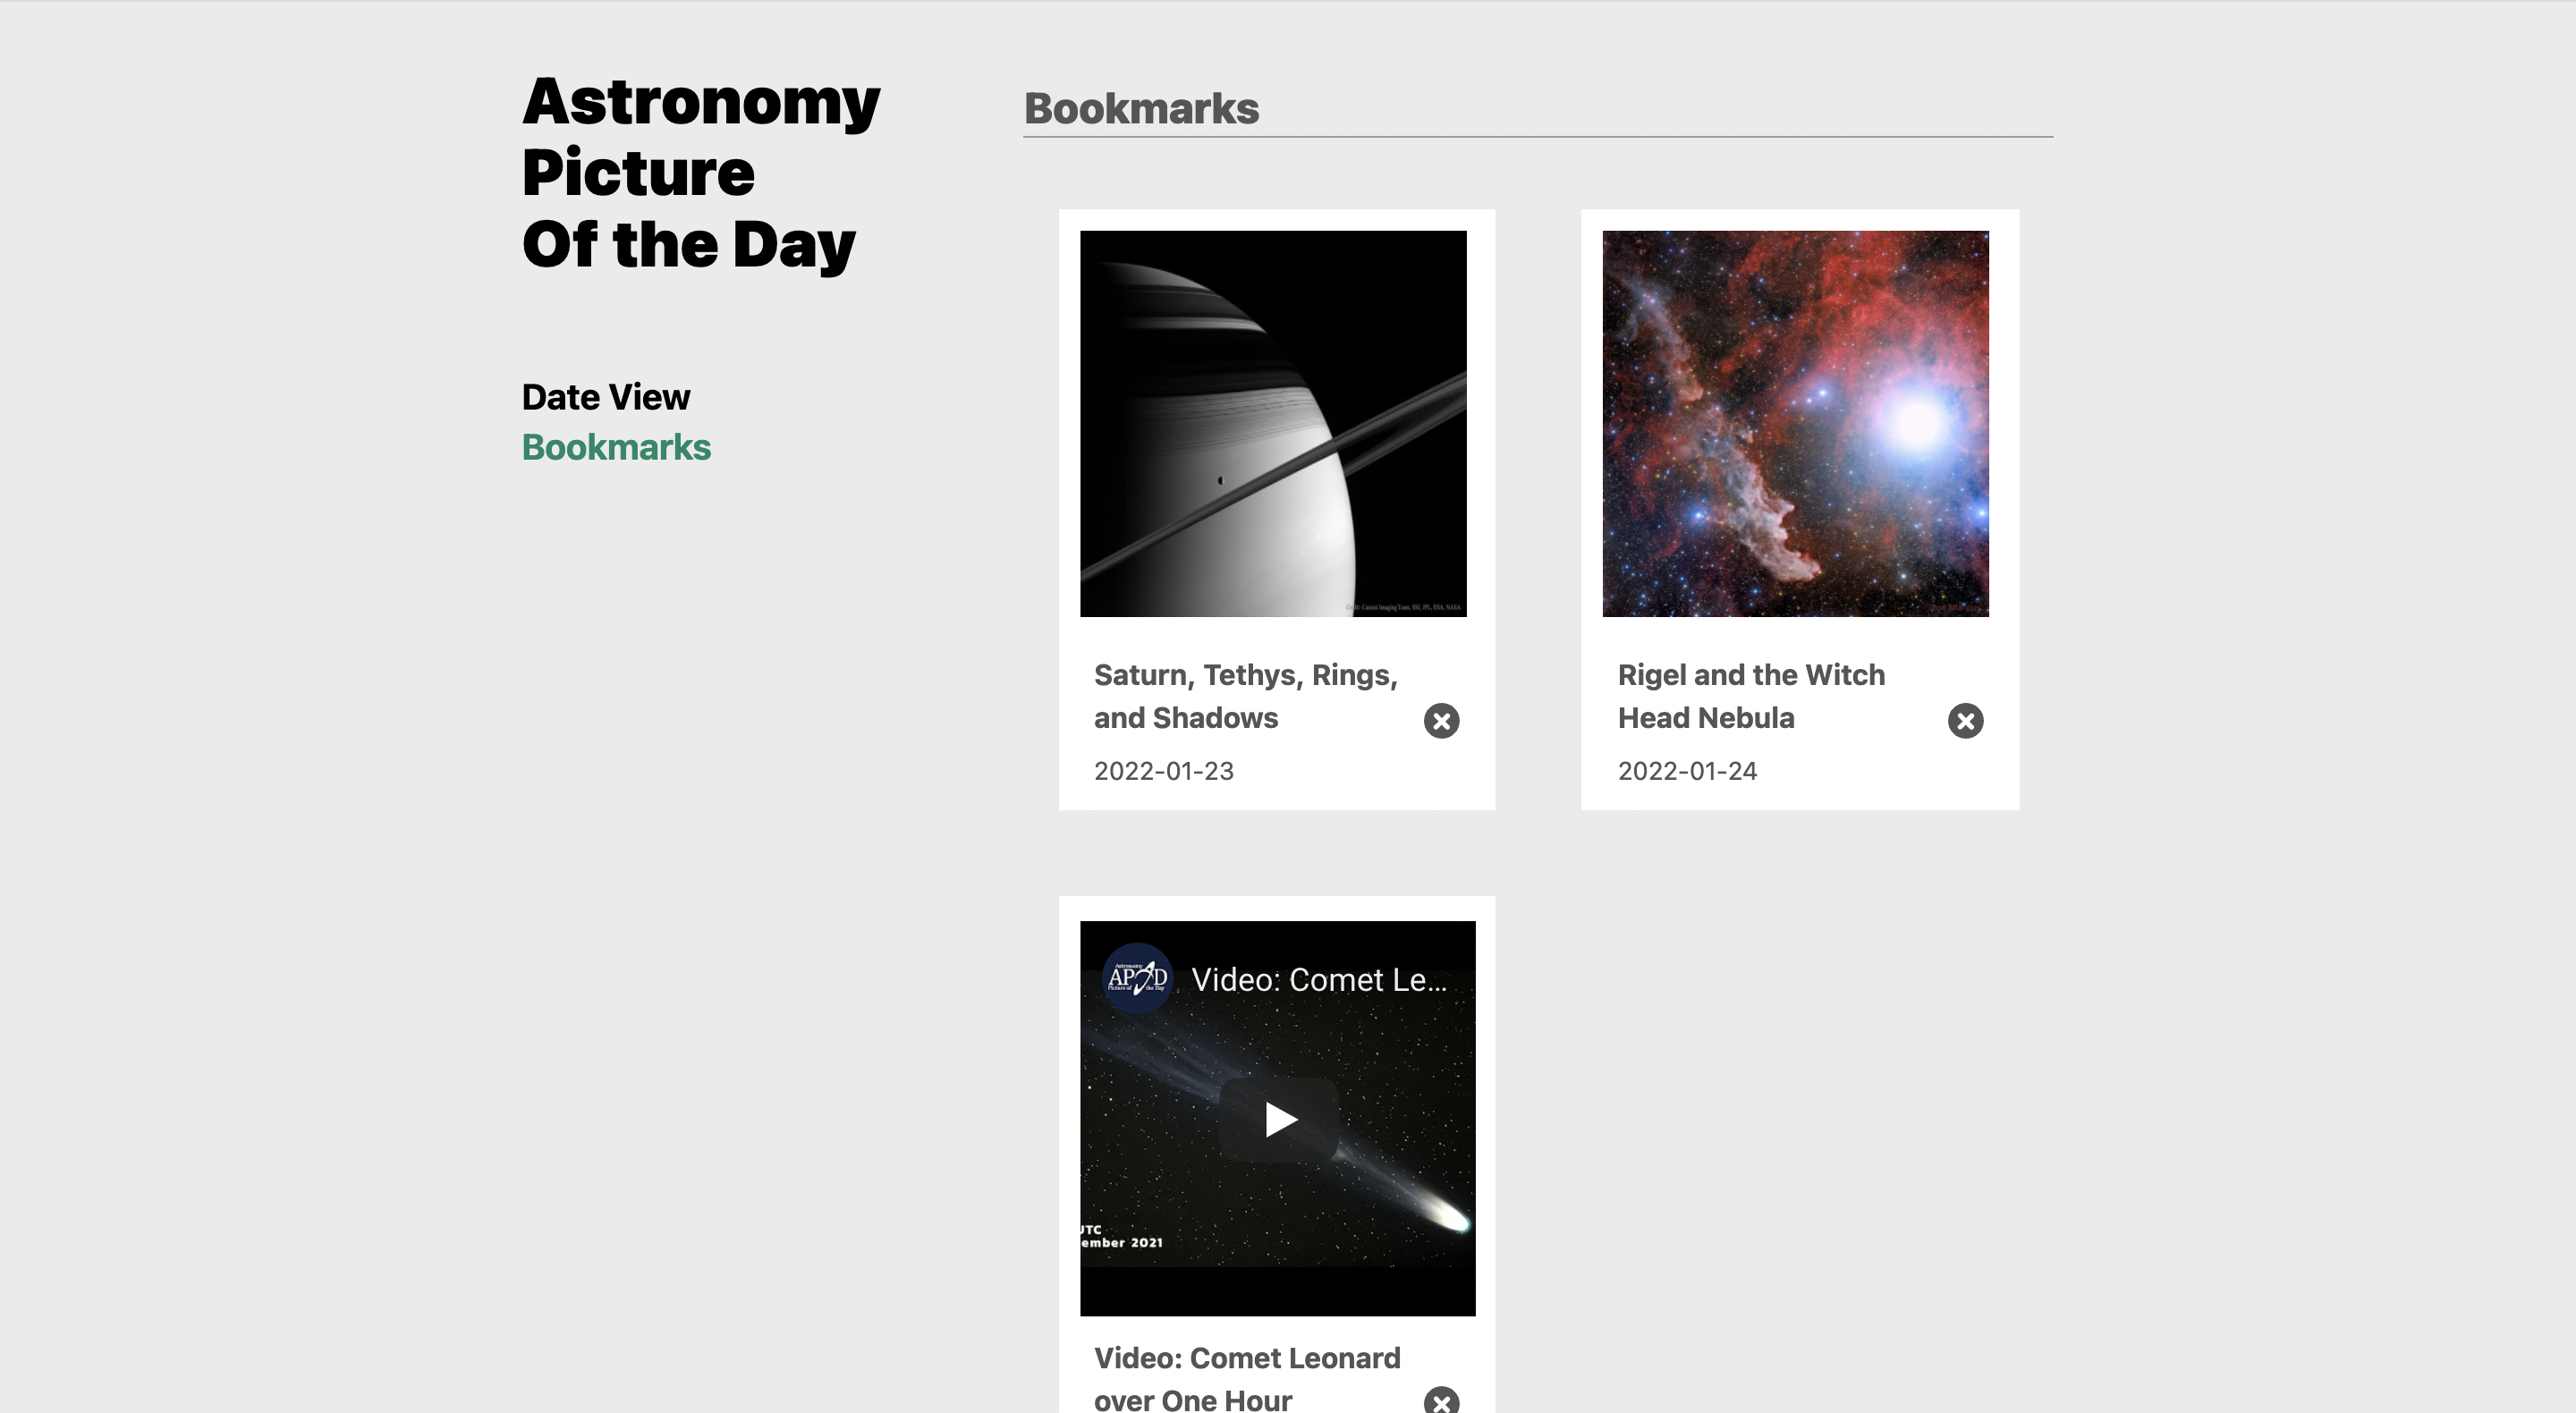The width and height of the screenshot is (2576, 1413).
Task: Open the Witch Head Nebula image thumbnail
Action: tap(1795, 423)
